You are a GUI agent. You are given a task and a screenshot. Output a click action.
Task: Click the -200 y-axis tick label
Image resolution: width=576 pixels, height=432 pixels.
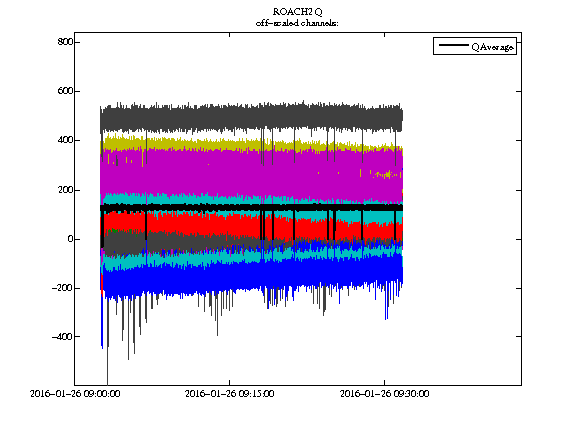point(62,288)
